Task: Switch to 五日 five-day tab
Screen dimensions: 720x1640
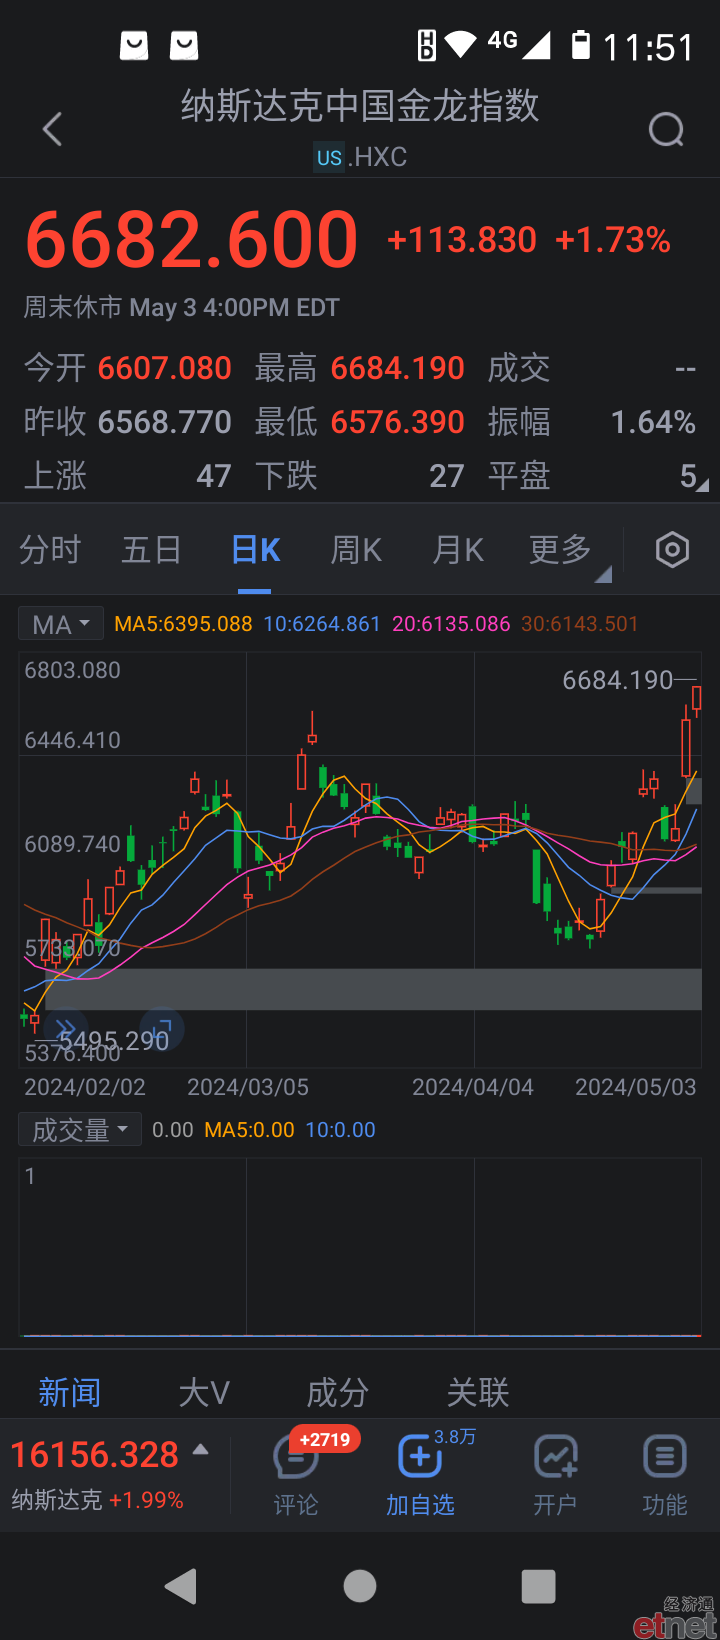Action: click(x=152, y=550)
